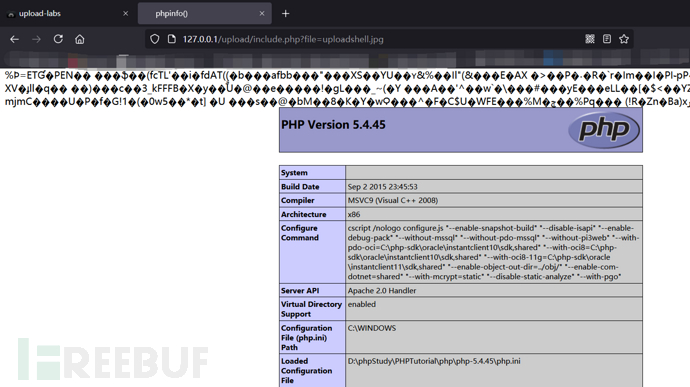Open the browser home page
This screenshot has width=690, height=387.
(80, 39)
